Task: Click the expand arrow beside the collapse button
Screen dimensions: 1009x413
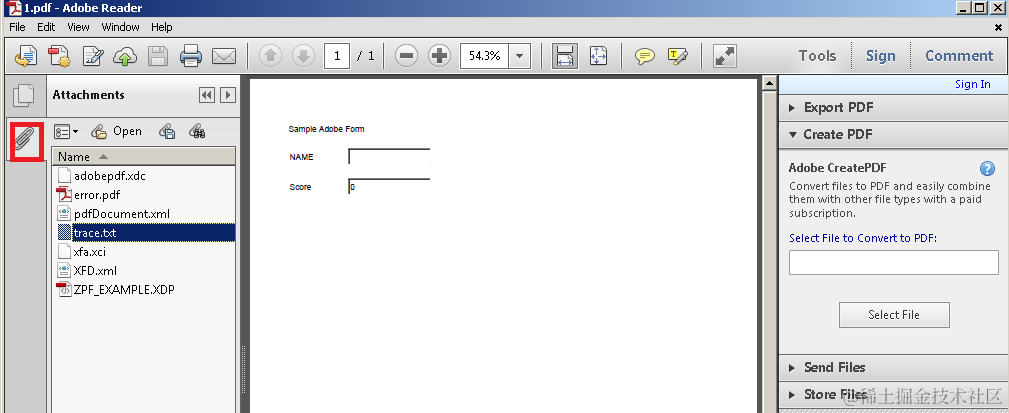Action: [227, 95]
